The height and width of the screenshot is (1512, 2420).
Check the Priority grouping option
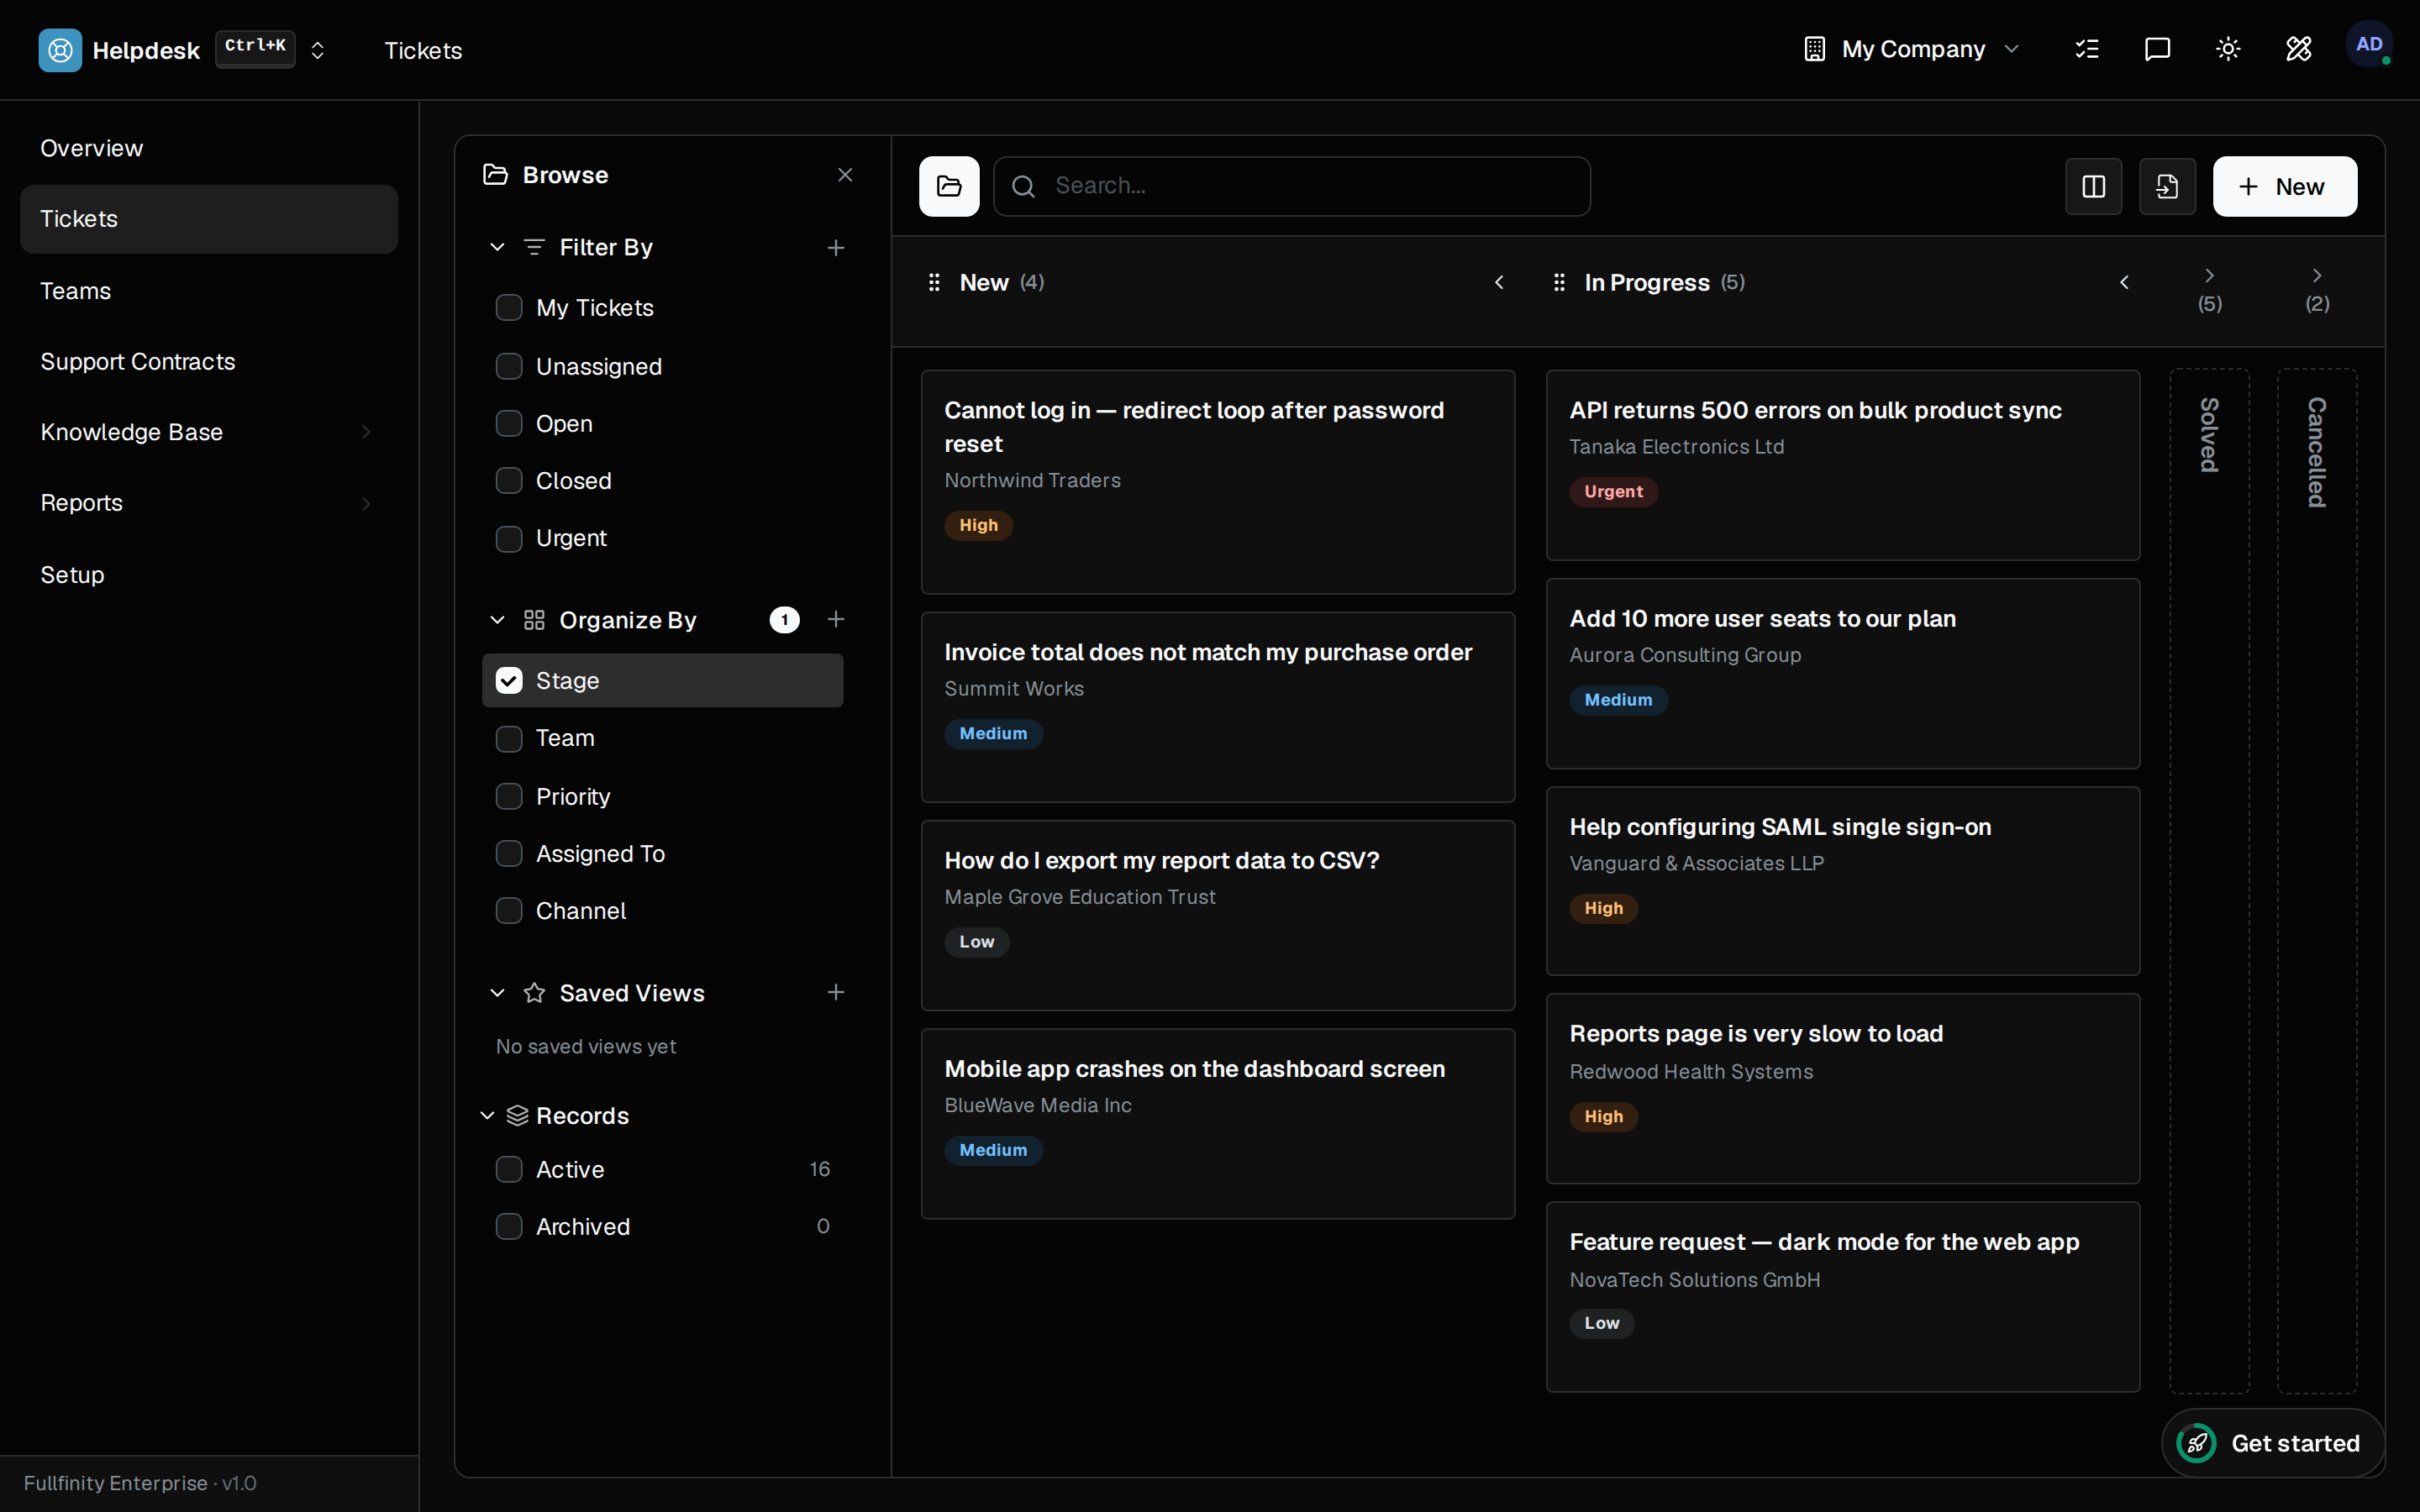click(509, 797)
